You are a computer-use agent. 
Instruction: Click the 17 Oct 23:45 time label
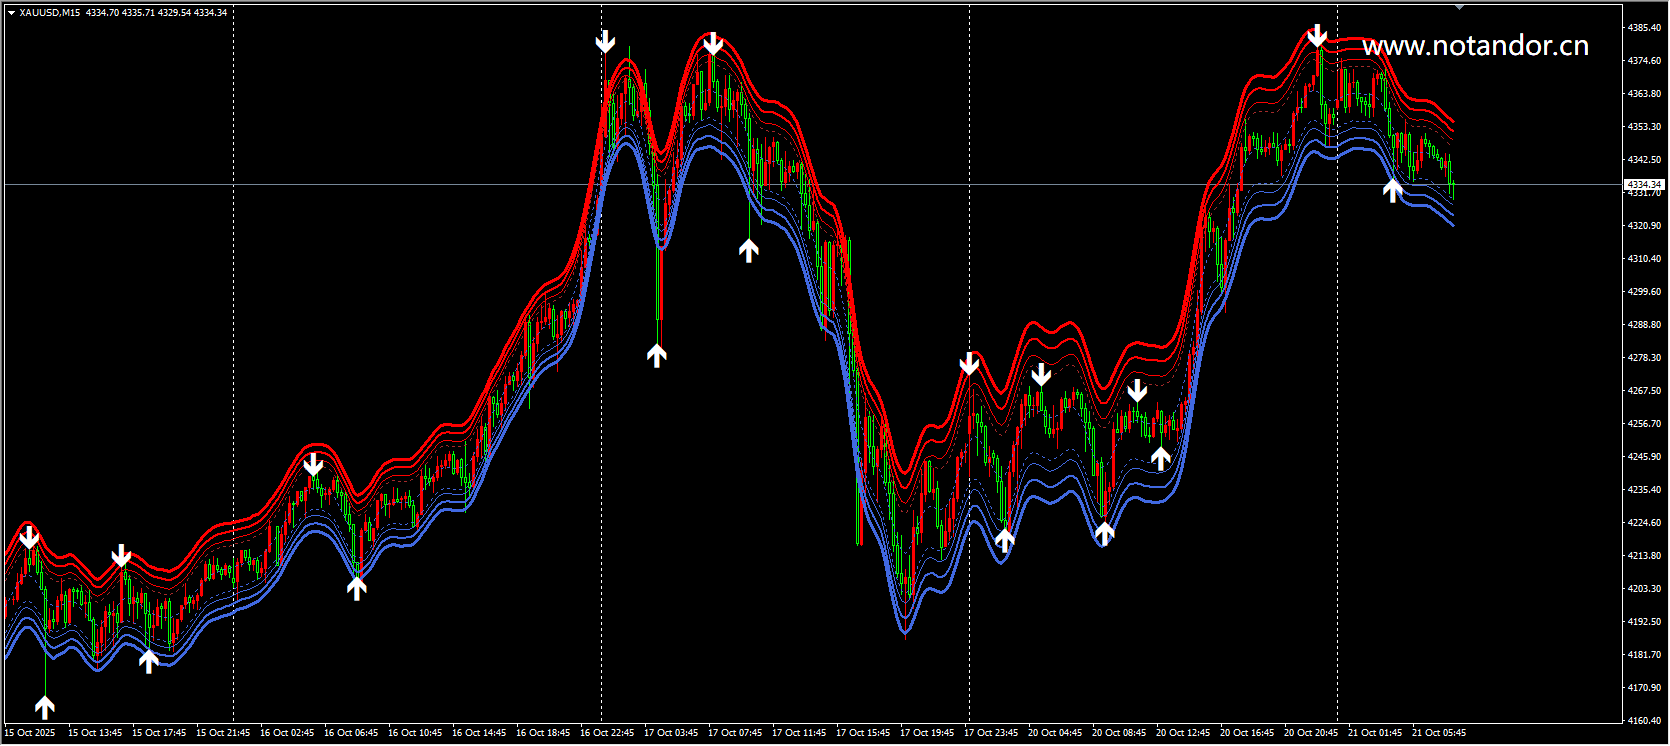(991, 733)
